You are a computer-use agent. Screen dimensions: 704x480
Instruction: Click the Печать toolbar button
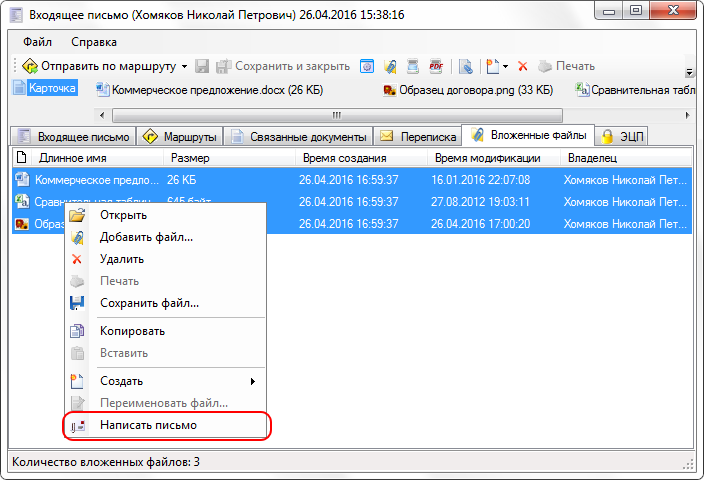(x=567, y=66)
